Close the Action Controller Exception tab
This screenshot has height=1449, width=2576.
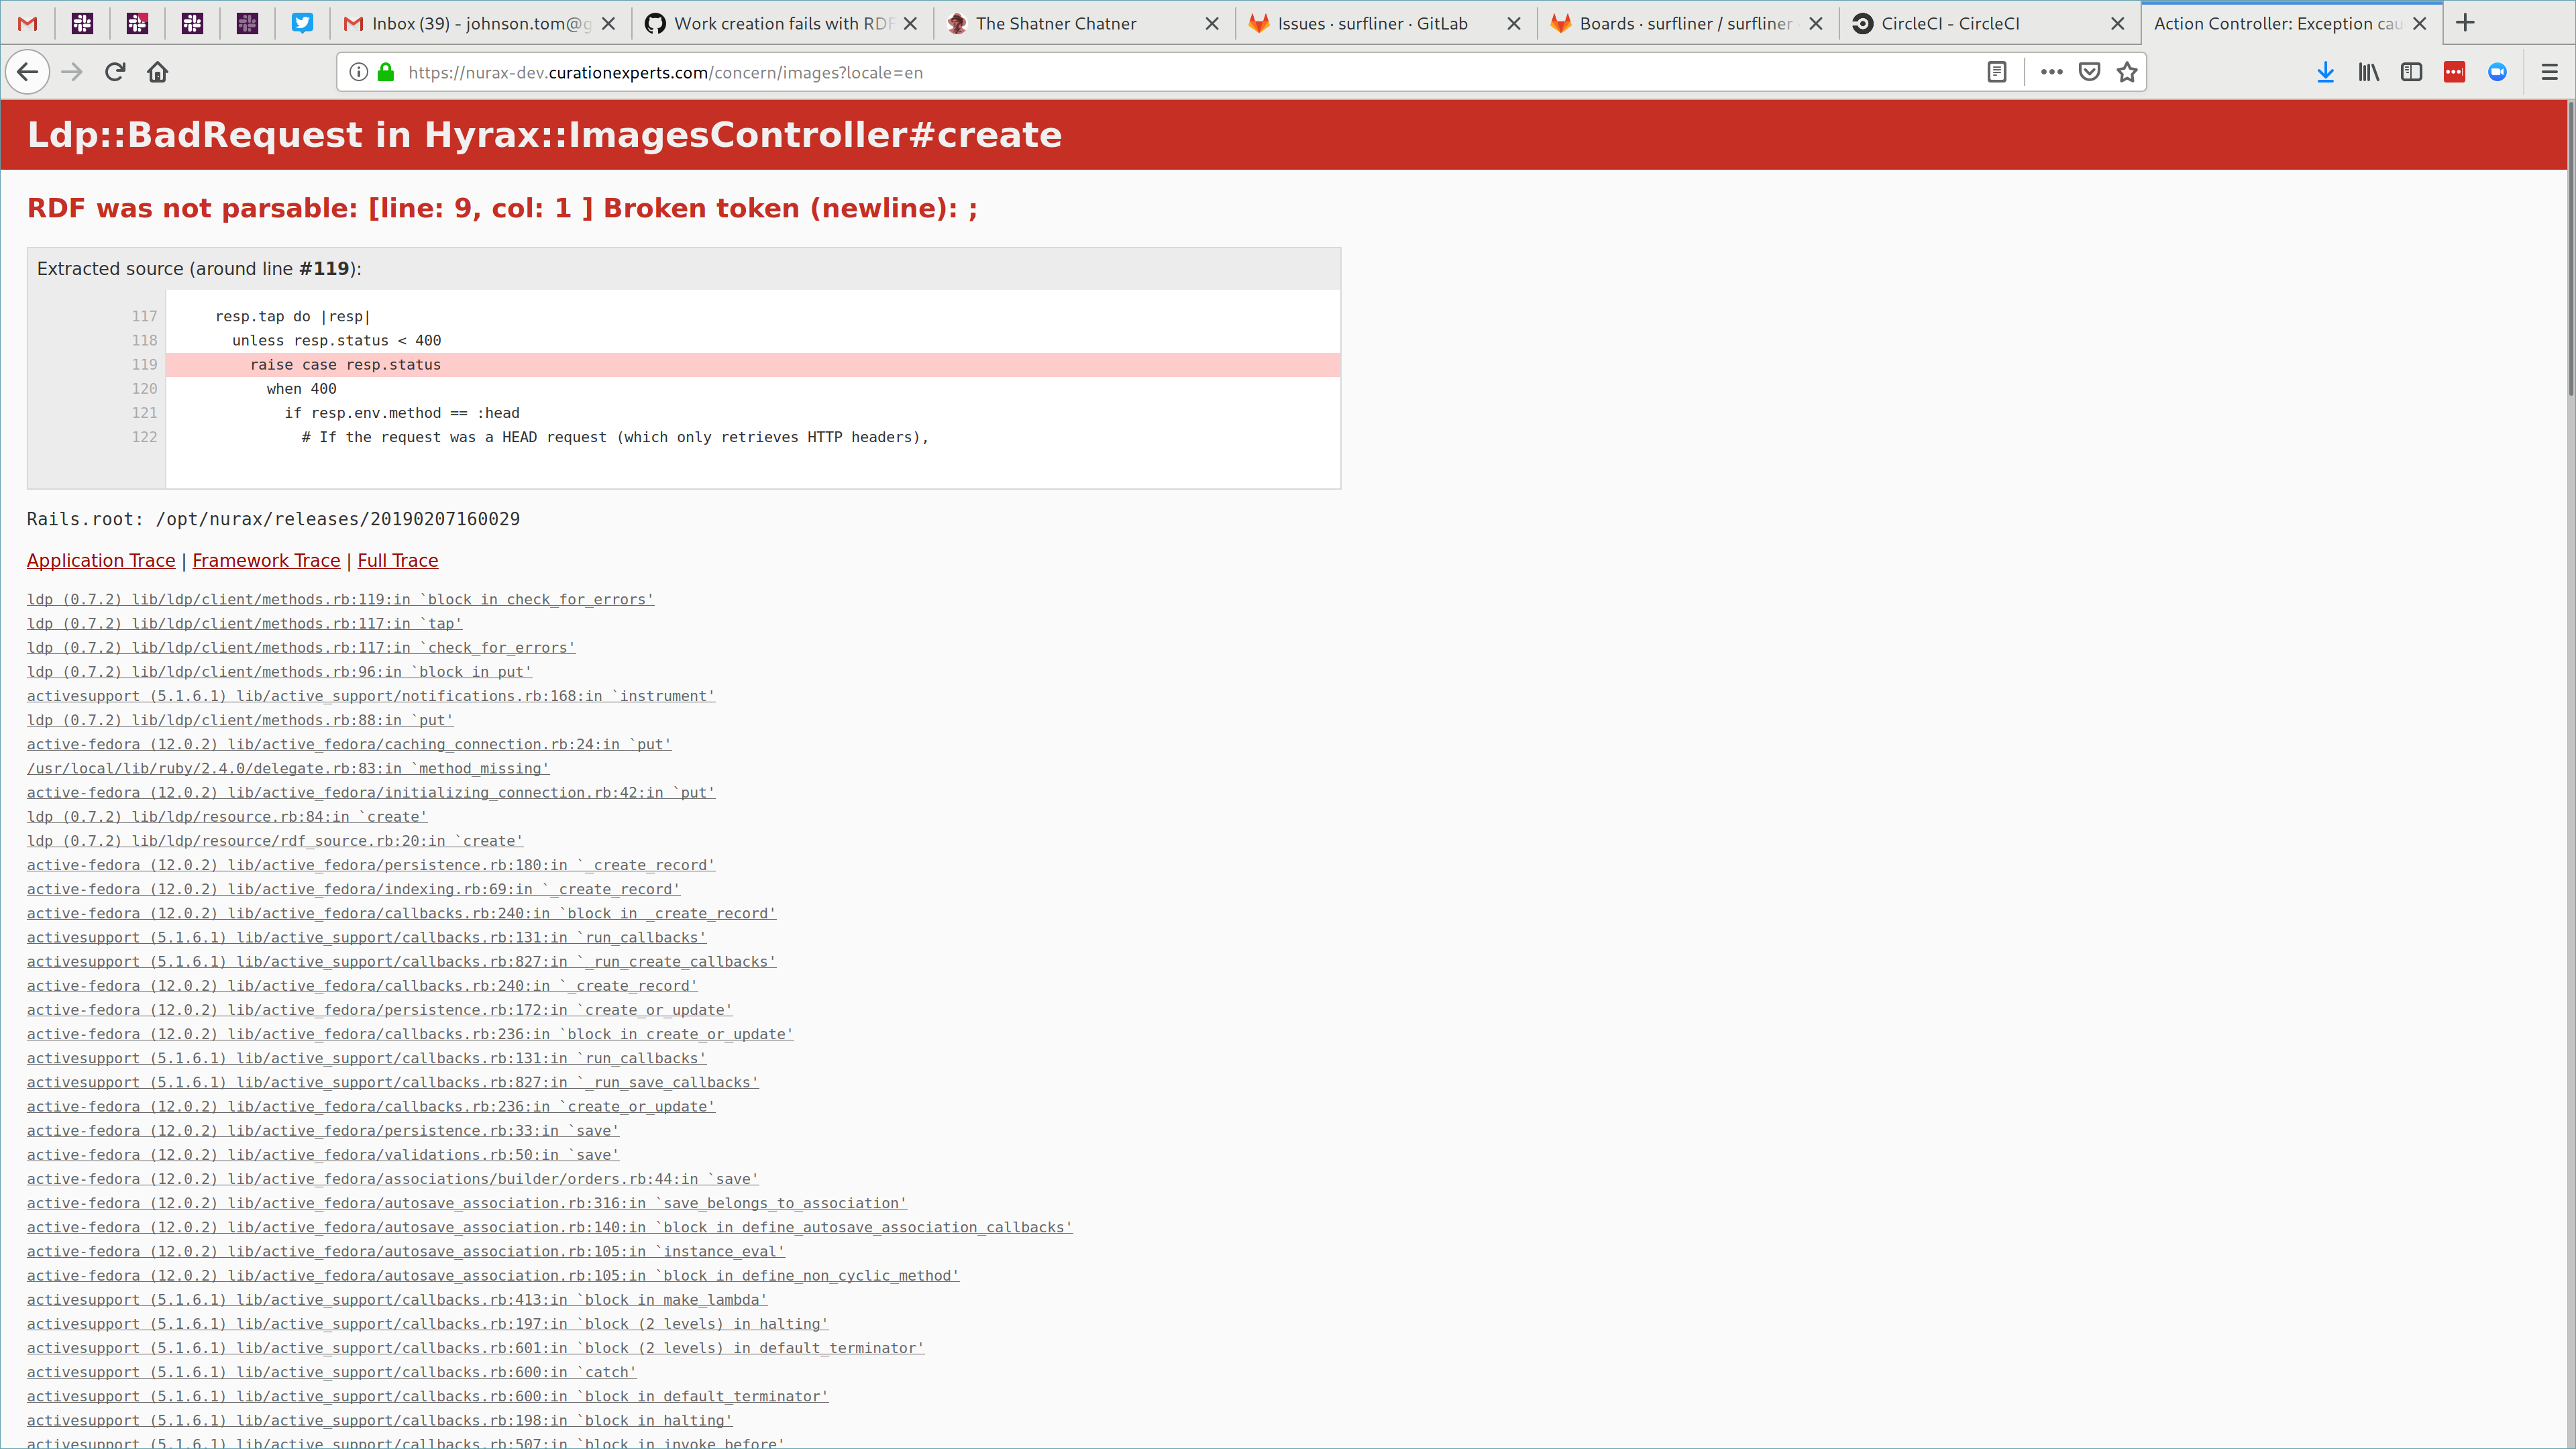pyautogui.click(x=2420, y=23)
